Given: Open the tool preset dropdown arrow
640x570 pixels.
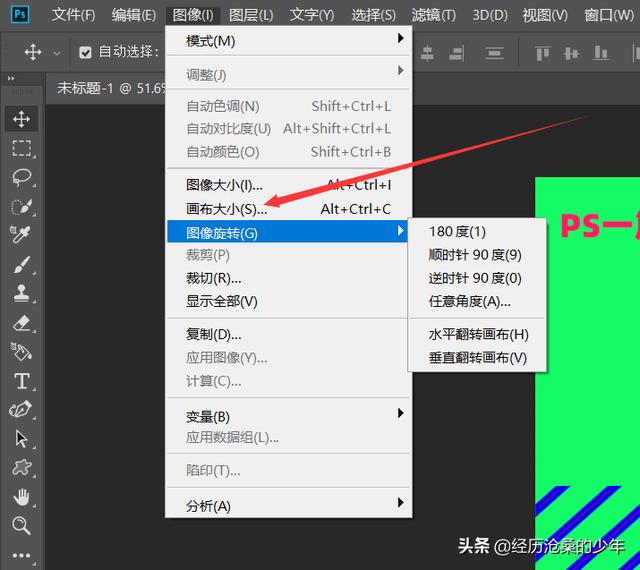Looking at the screenshot, I should tap(57, 53).
